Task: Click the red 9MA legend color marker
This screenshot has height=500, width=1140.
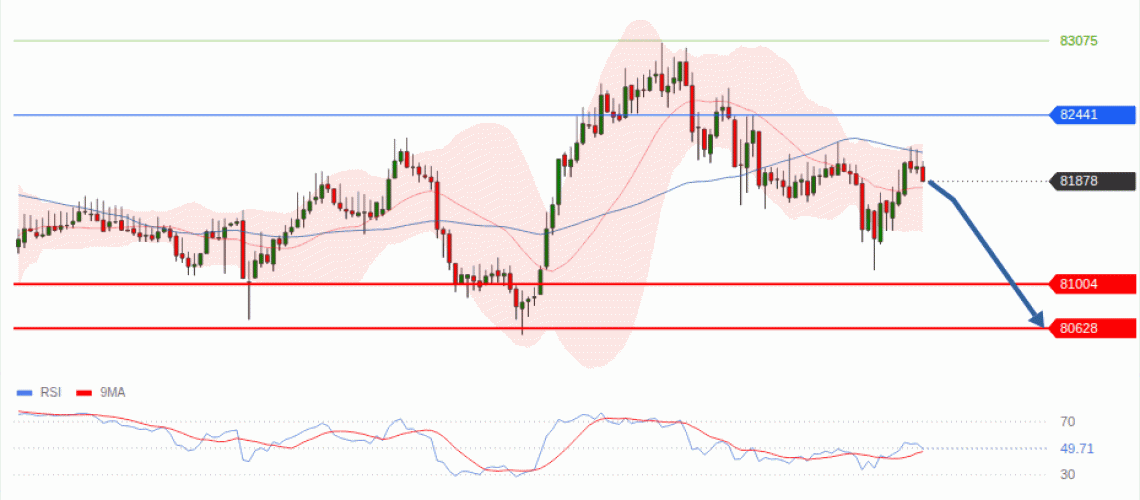Action: (x=84, y=392)
